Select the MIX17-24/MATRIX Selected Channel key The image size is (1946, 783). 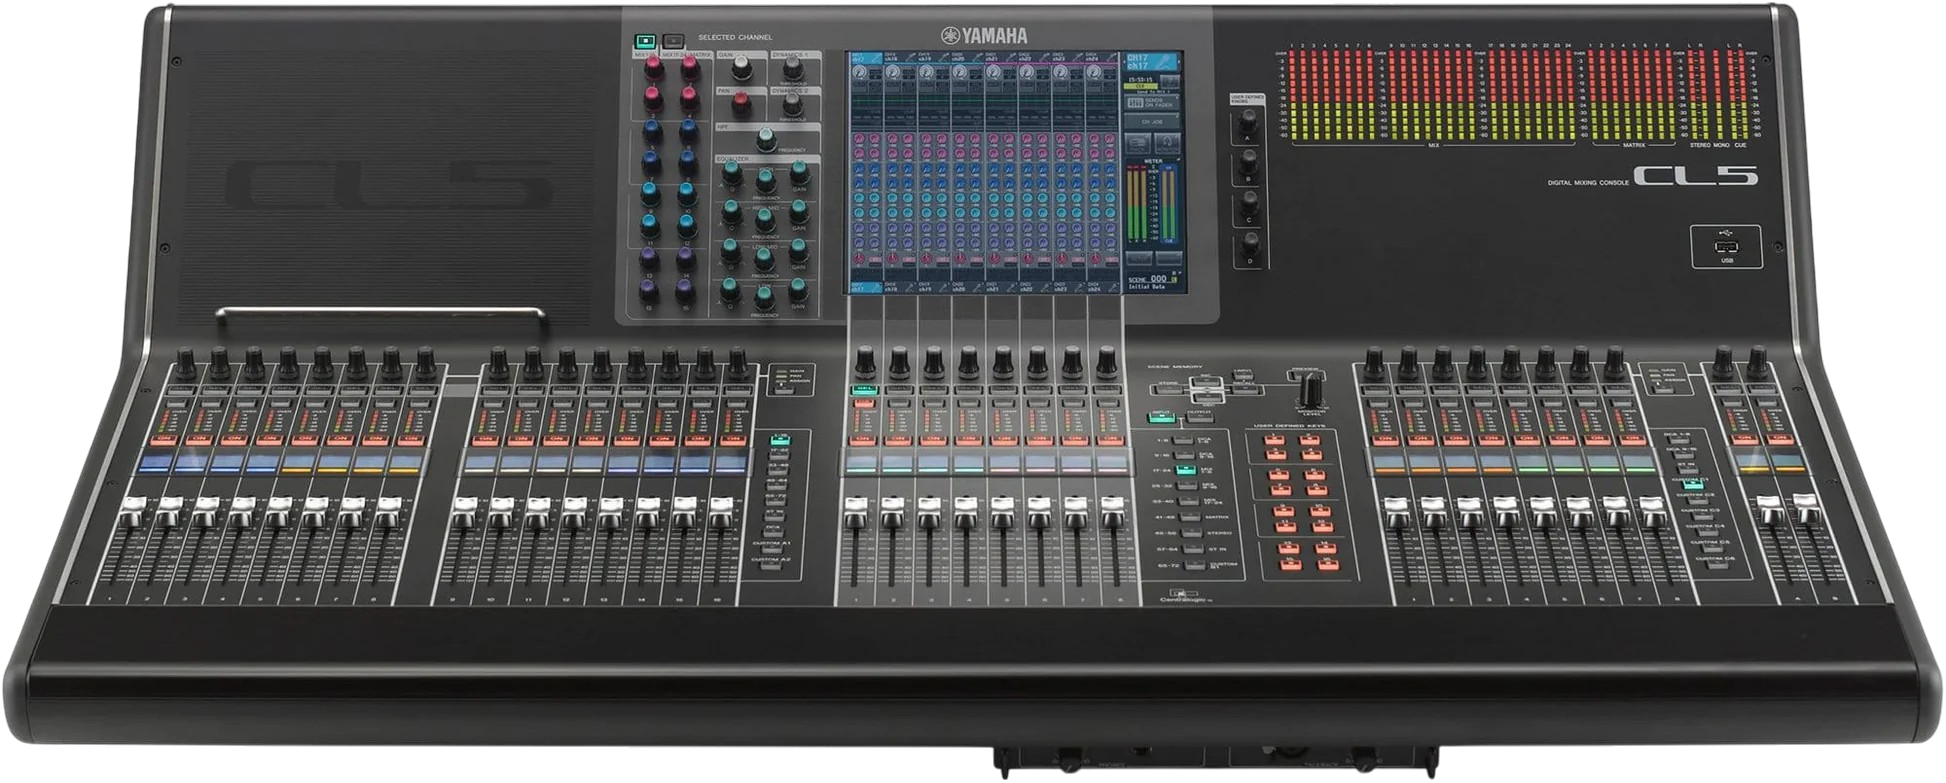coord(673,42)
